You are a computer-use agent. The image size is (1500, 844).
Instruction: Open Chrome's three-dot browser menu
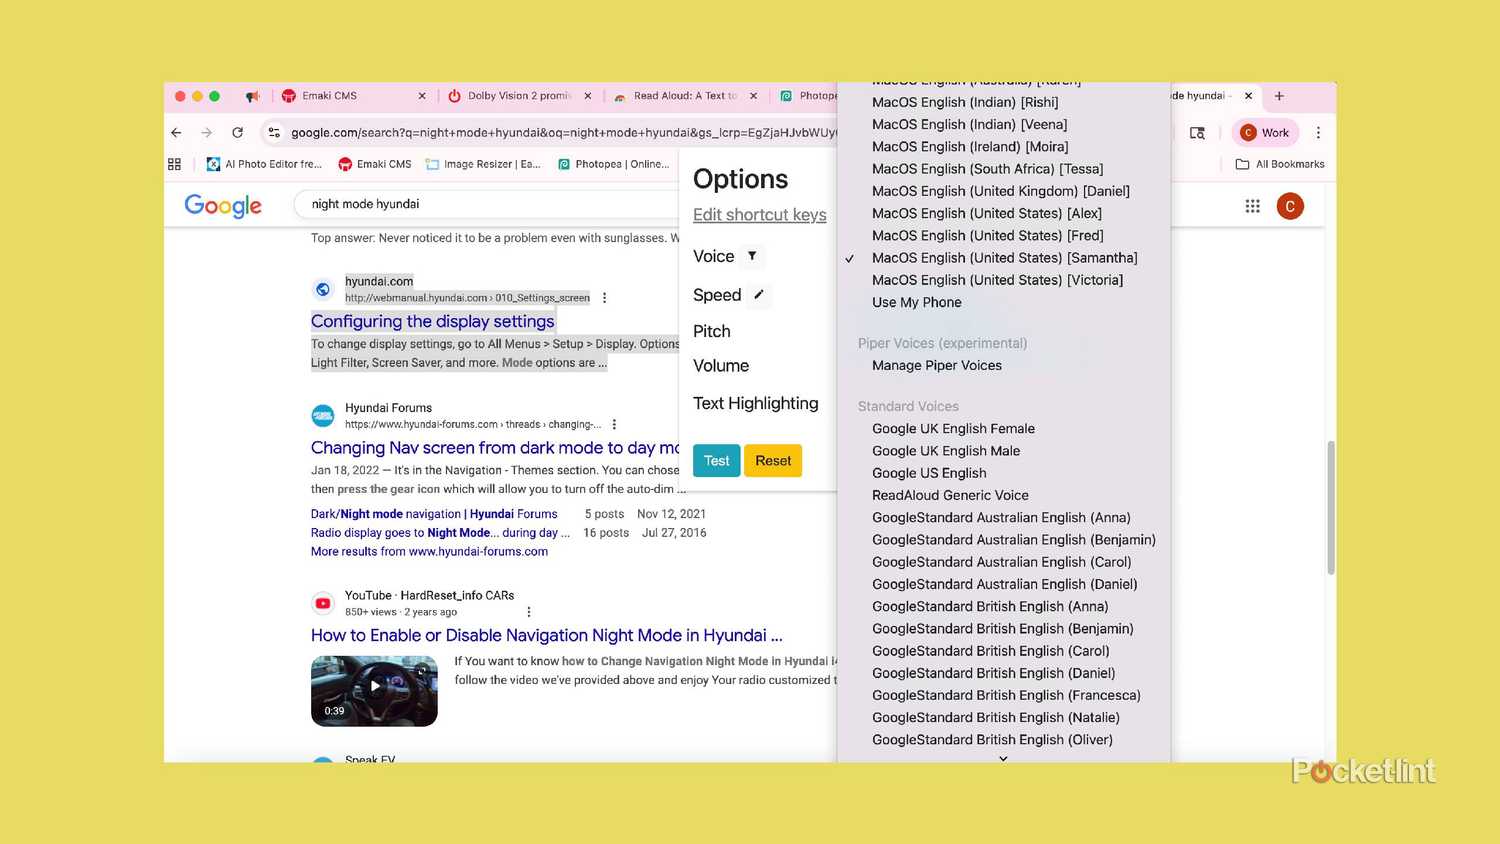(x=1318, y=132)
